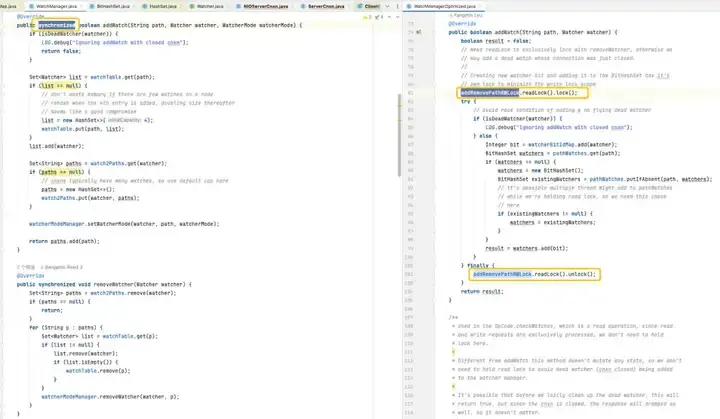This screenshot has height=419, width=720.
Task: Show hidden editor tabs dropdown chevron
Action: point(387,6)
